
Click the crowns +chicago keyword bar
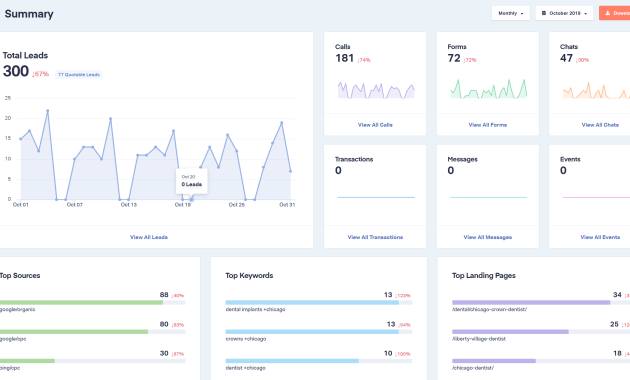coord(319,332)
